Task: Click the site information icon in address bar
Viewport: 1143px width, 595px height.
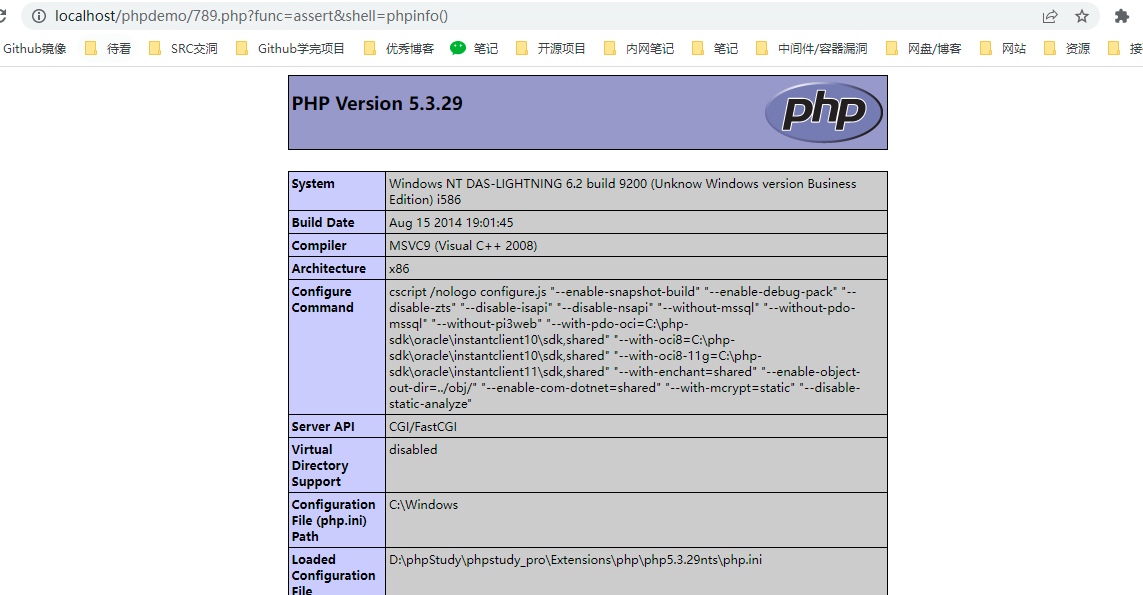Action: (x=39, y=16)
